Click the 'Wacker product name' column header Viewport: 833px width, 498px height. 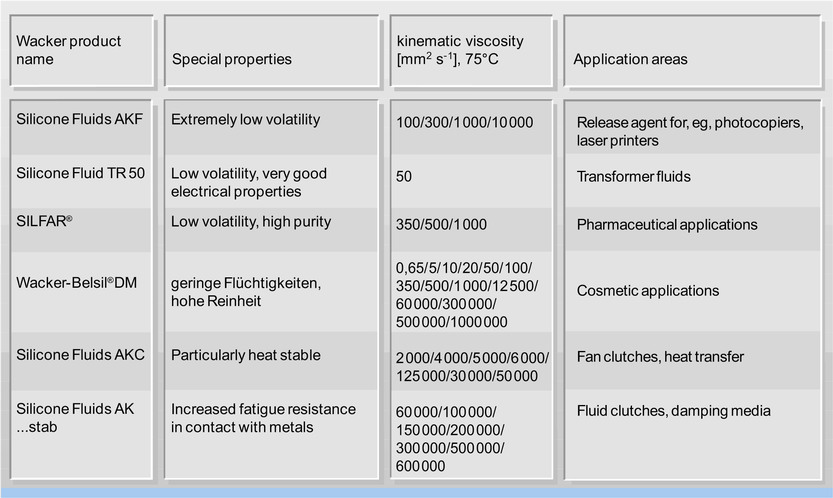(81, 50)
